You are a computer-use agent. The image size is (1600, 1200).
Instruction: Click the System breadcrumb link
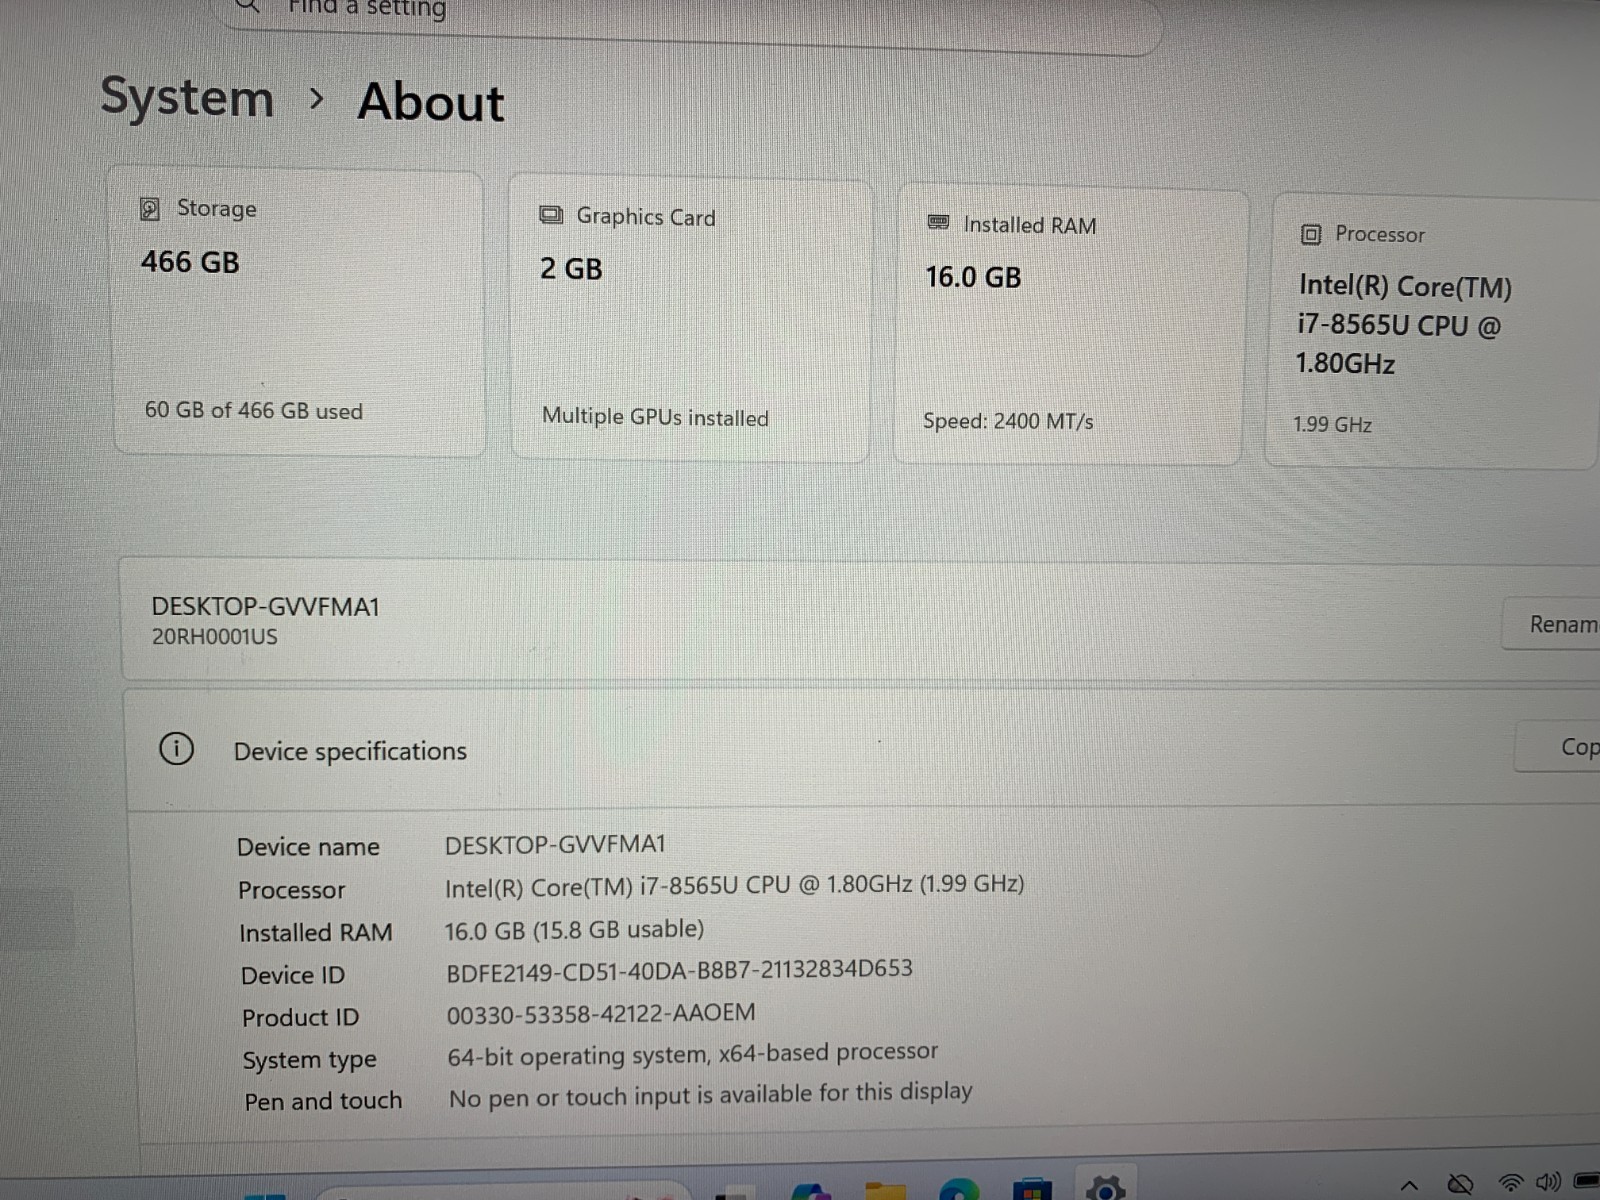pos(187,98)
